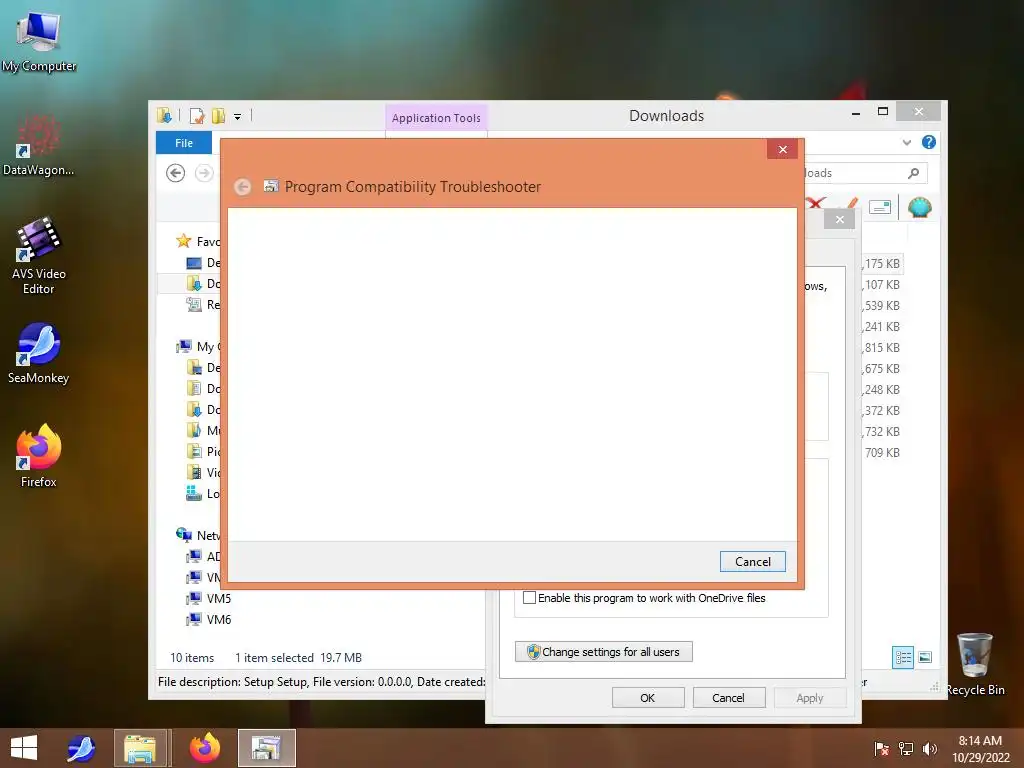Screen dimensions: 1024x768
Task: Click the card-shaped toolbar icon
Action: coord(880,208)
